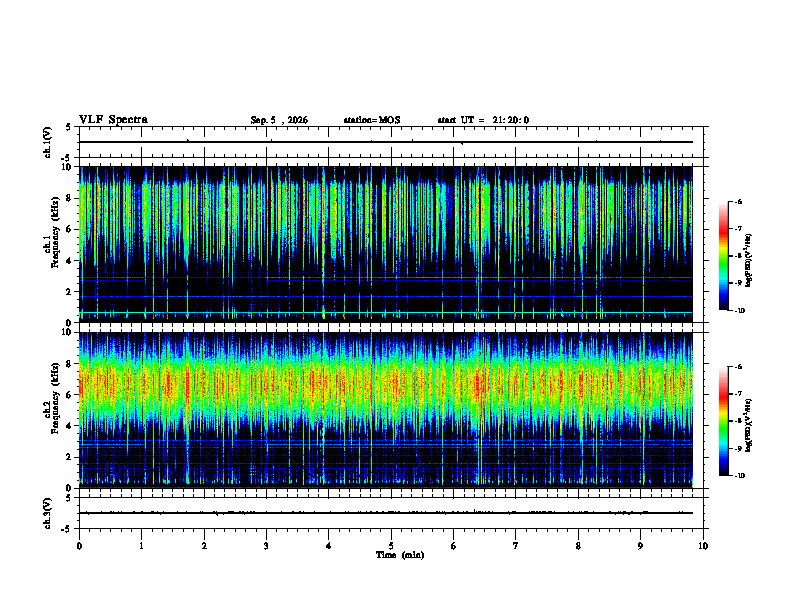Click the 0 tick on the time axis
The image size is (792, 612).
[x=79, y=546]
